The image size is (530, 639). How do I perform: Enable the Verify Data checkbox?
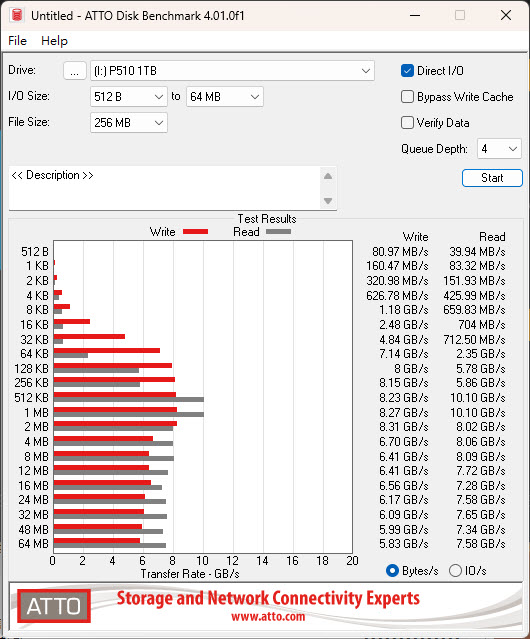pos(407,123)
